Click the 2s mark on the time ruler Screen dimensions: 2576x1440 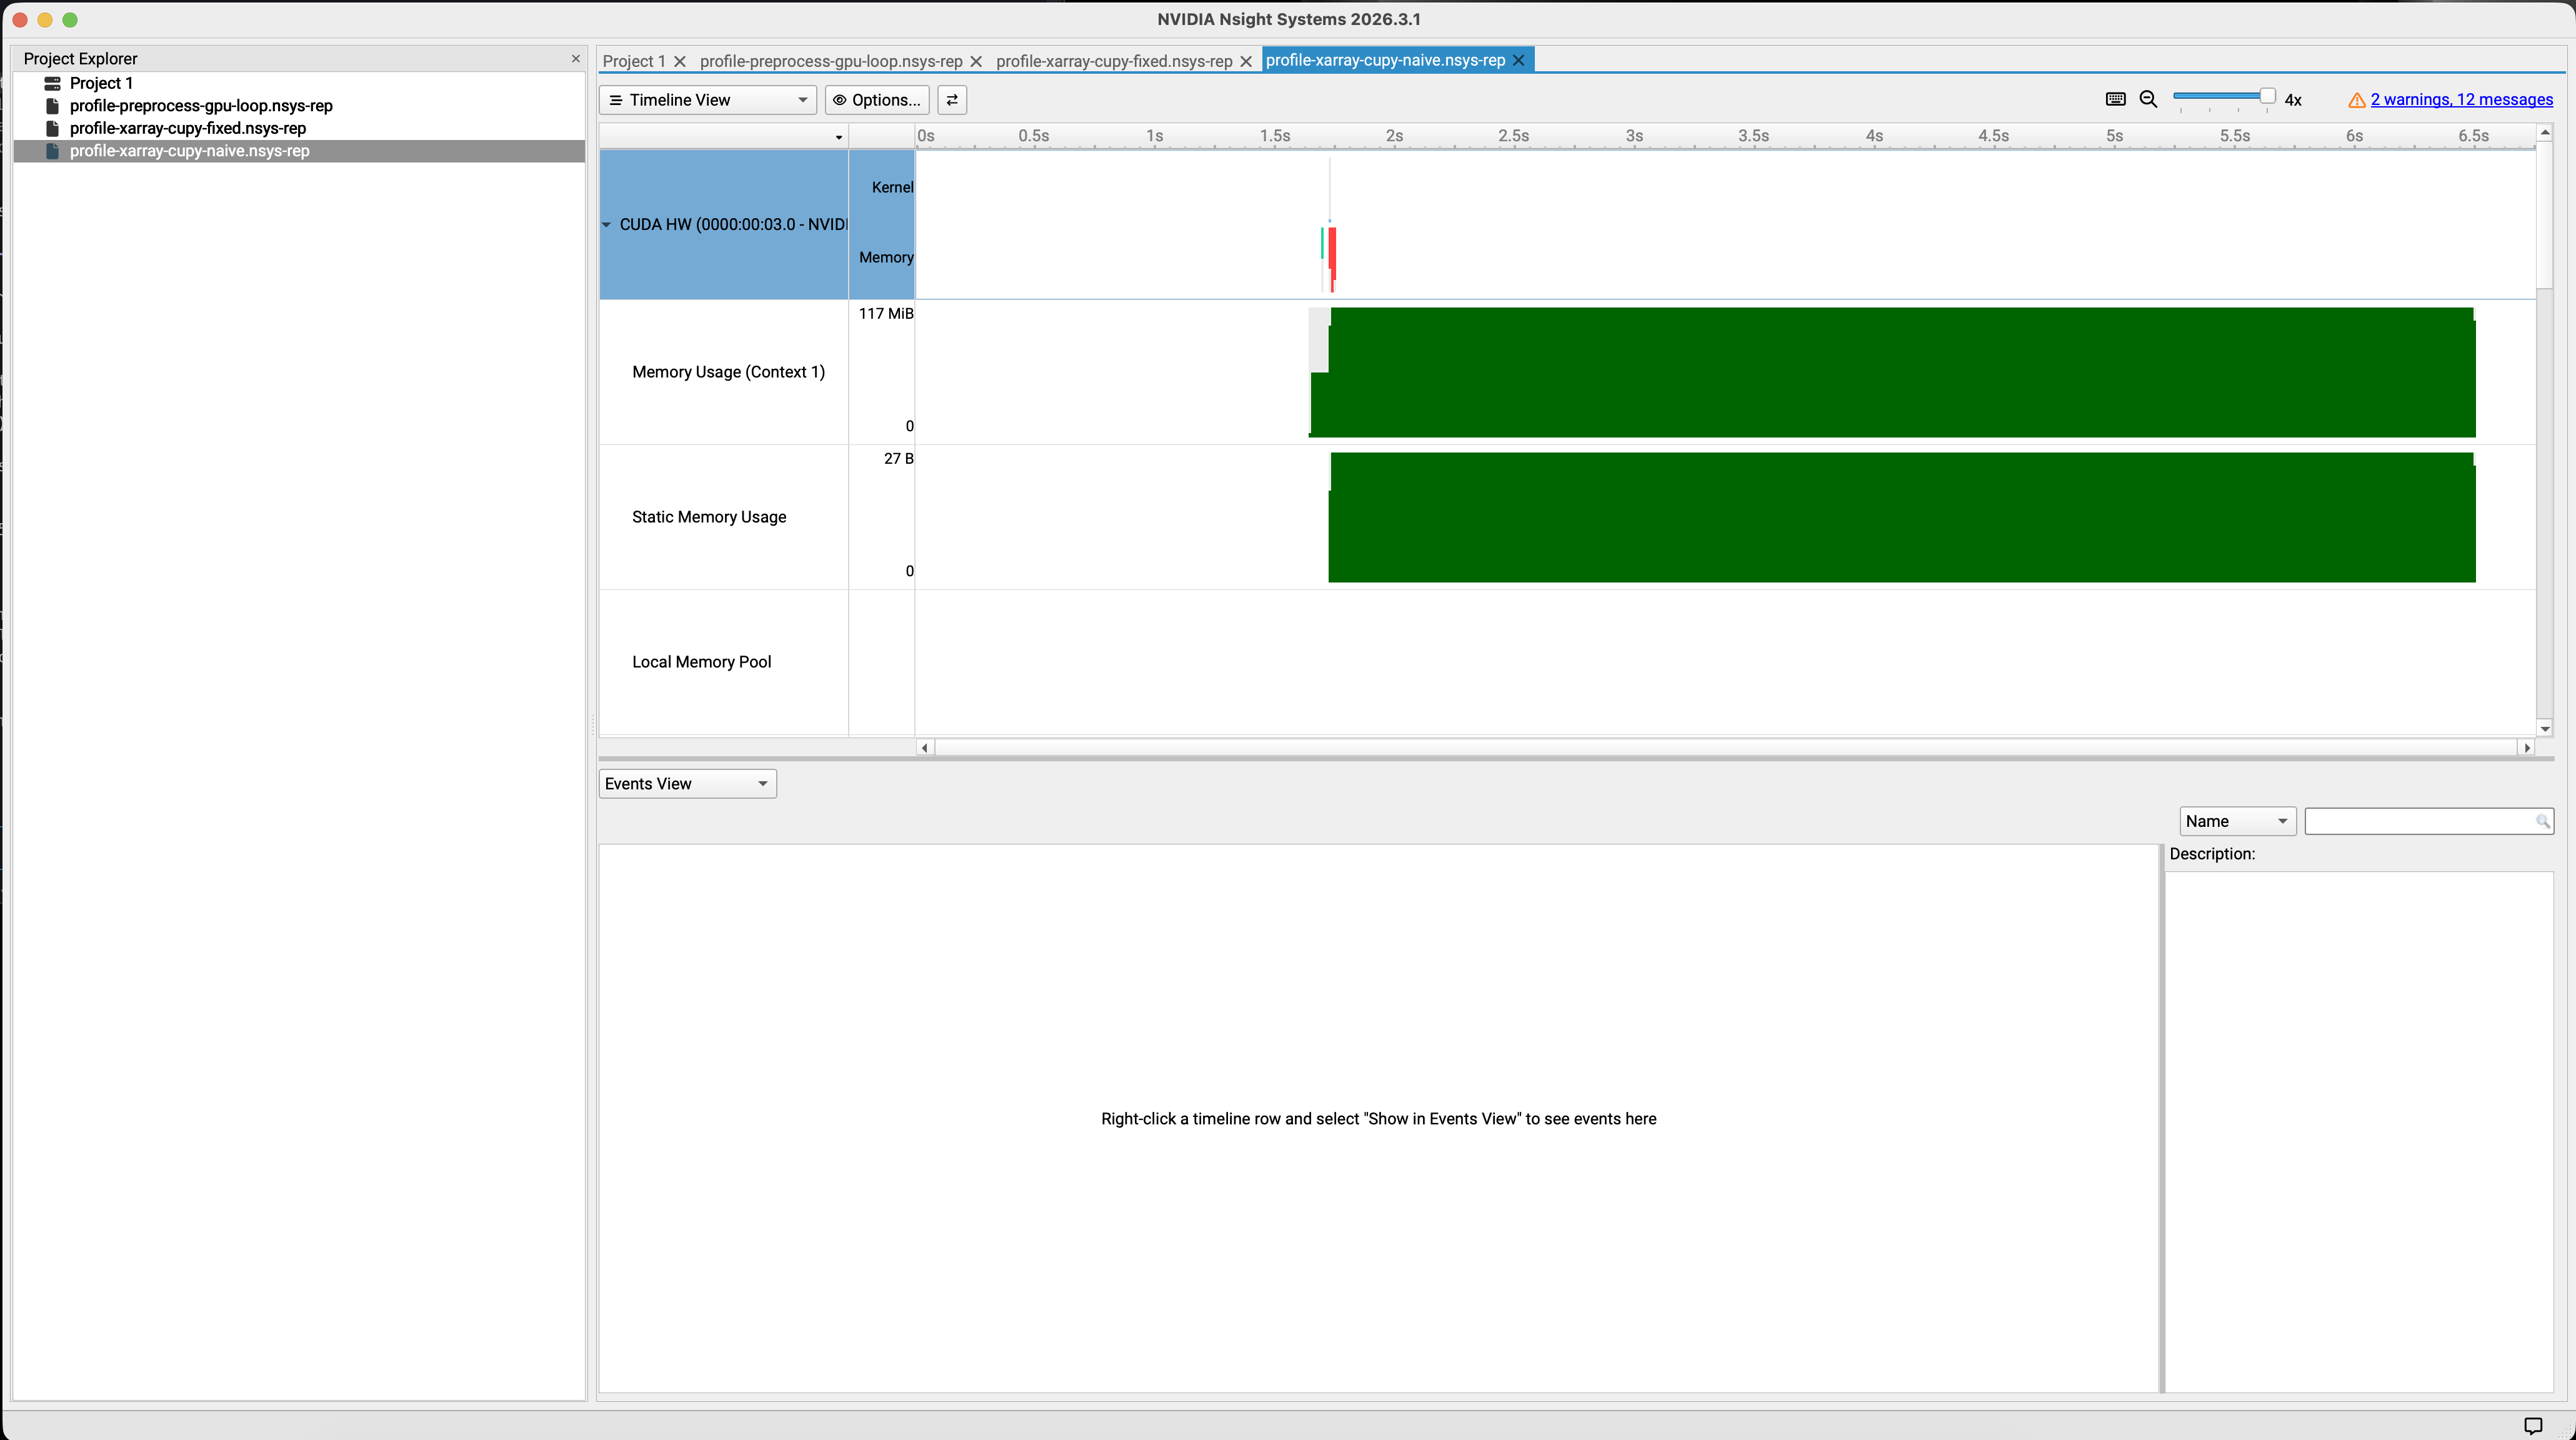(x=1394, y=136)
